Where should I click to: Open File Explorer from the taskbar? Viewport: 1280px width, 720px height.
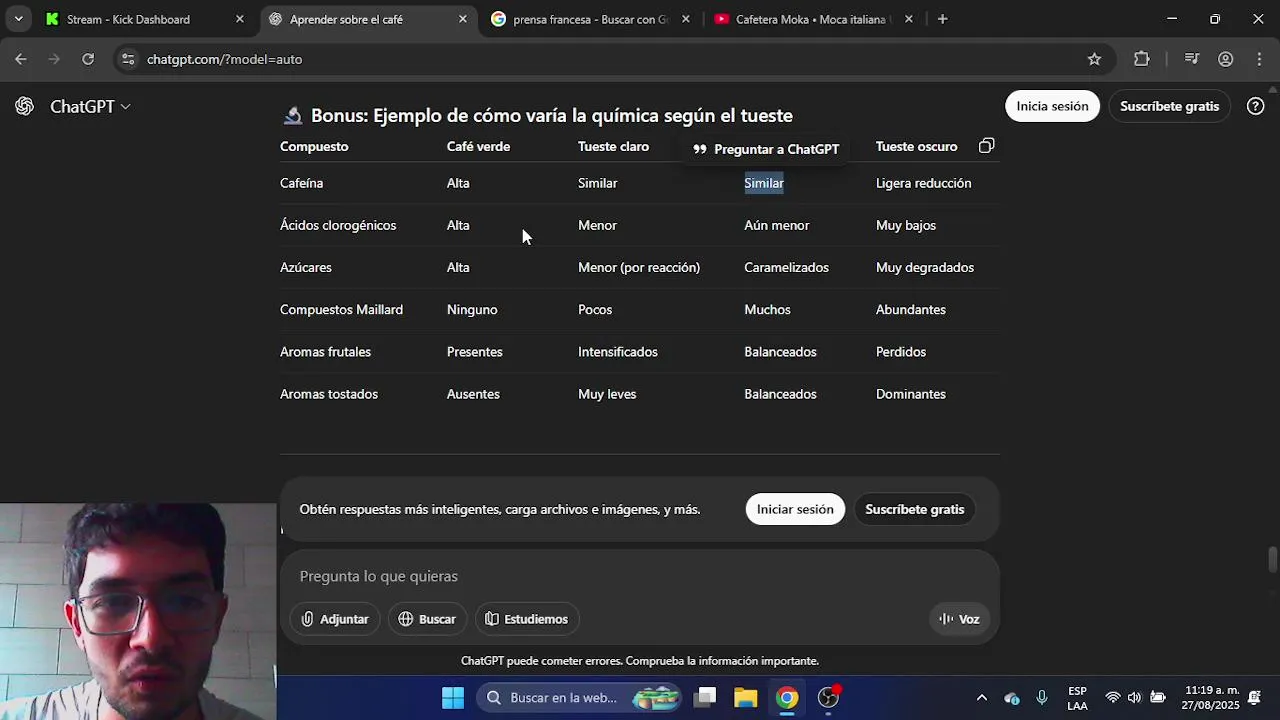point(746,698)
